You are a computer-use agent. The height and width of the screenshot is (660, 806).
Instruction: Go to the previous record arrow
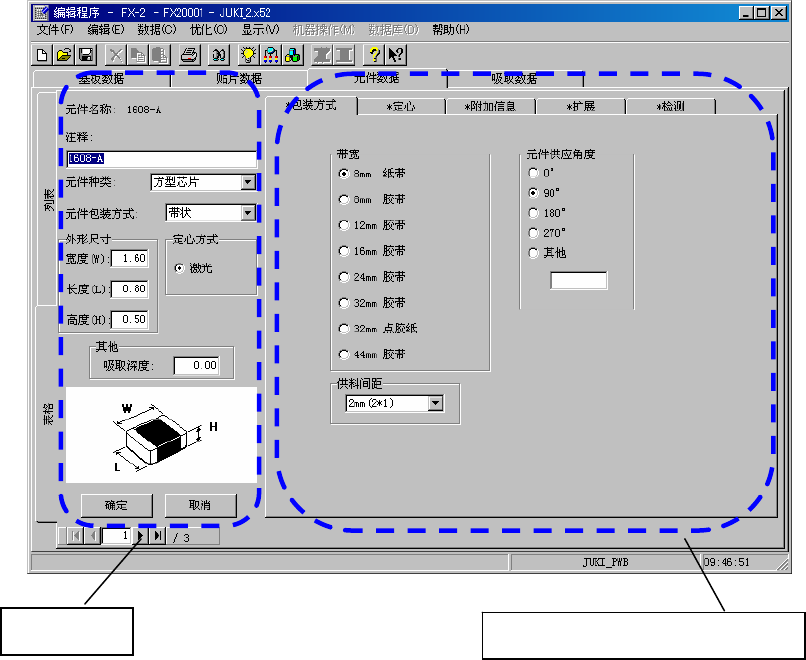click(93, 536)
